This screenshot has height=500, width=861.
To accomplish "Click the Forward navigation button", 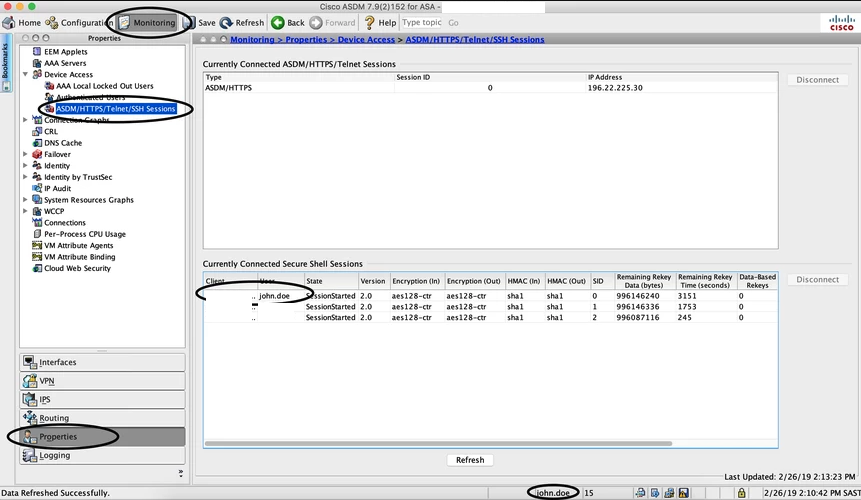I will (332, 23).
